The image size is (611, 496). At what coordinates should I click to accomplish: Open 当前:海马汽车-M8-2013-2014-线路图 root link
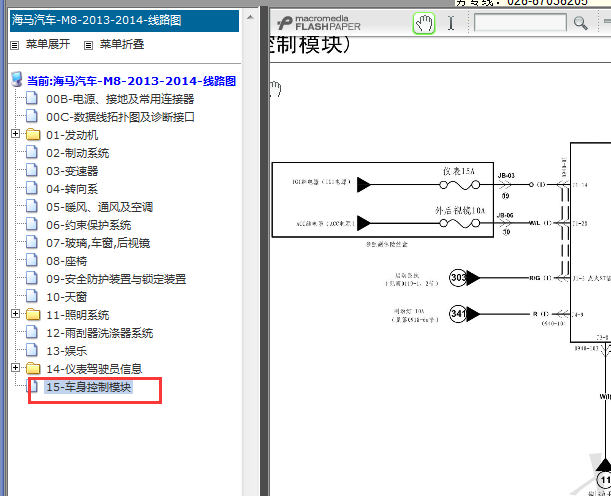pyautogui.click(x=131, y=81)
